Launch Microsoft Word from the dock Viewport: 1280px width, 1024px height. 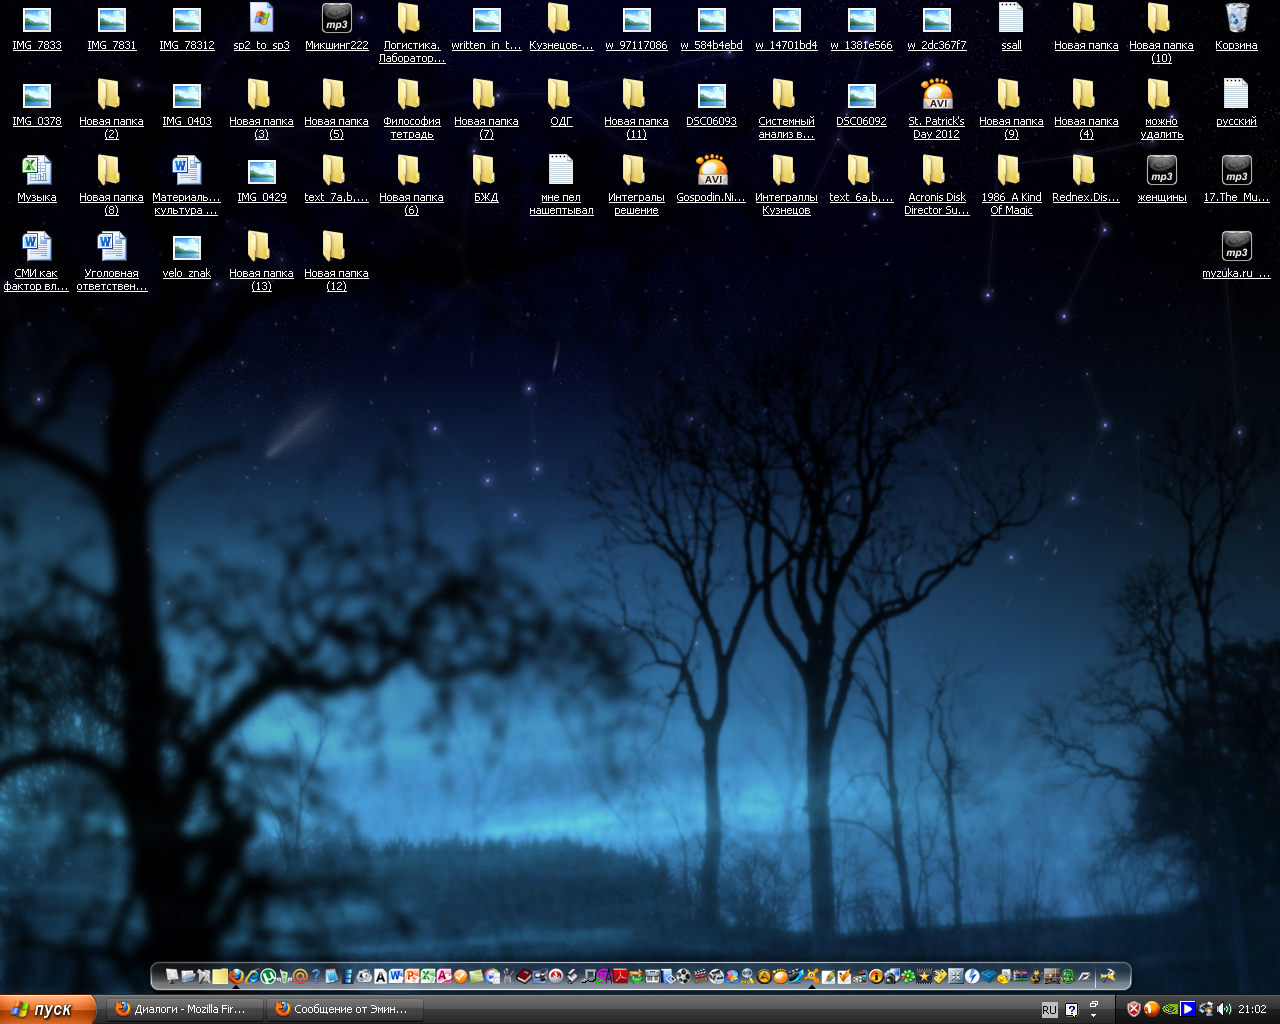point(396,976)
